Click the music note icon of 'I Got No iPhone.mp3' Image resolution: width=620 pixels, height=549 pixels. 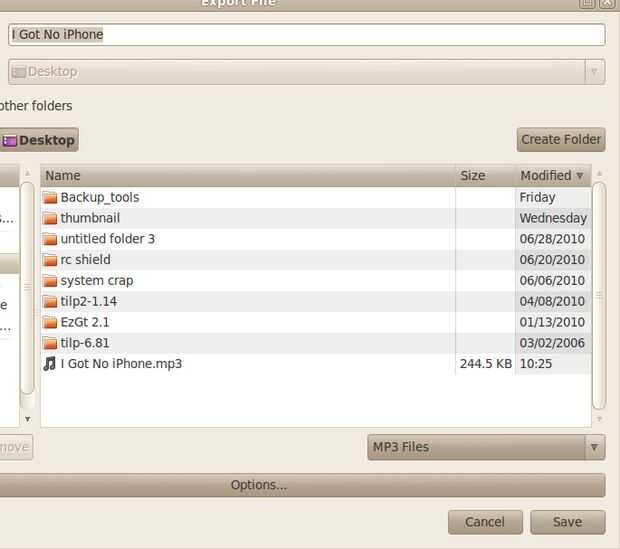[x=50, y=364]
